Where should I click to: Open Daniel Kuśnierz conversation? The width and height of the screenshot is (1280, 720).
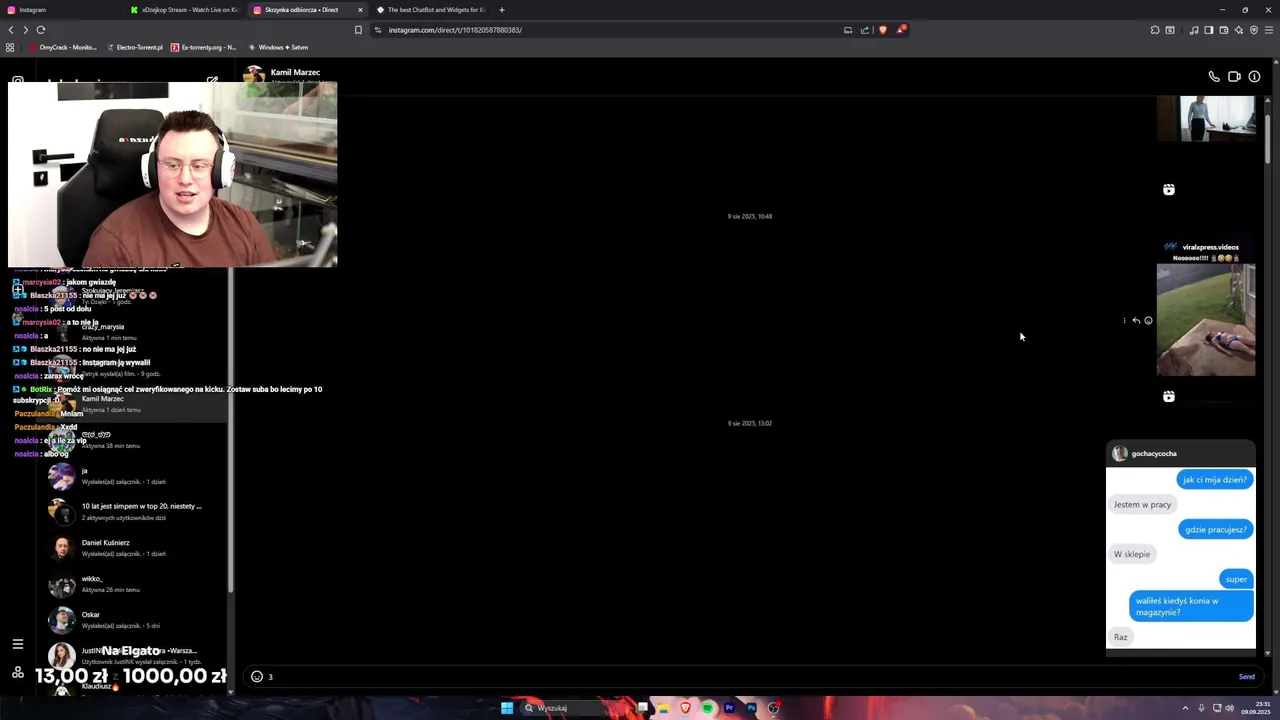(x=130, y=548)
